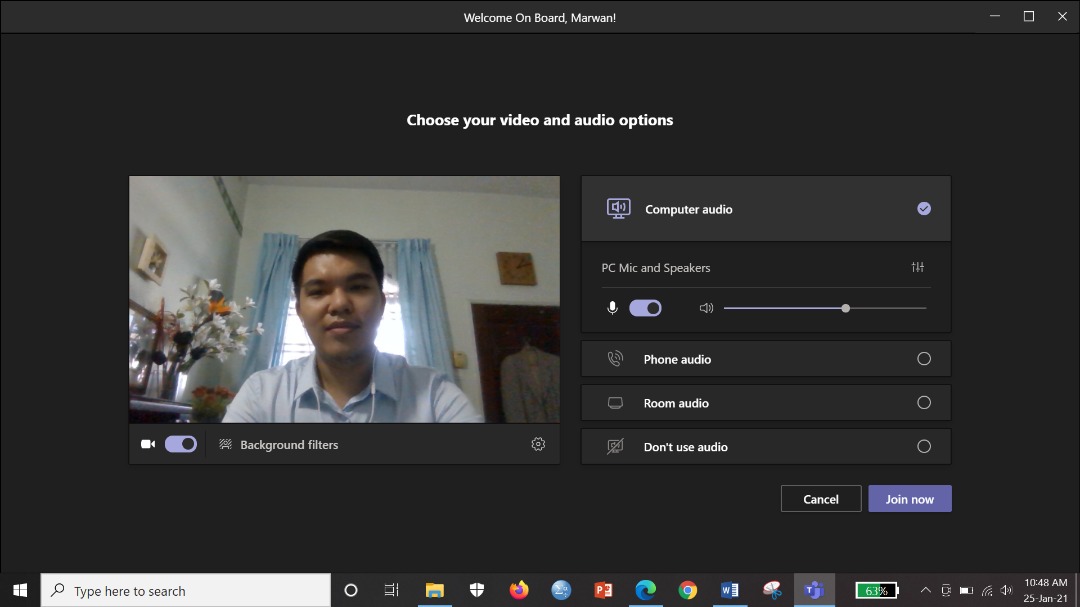This screenshot has width=1080, height=607.
Task: Launch Firefox from the taskbar
Action: pos(519,590)
